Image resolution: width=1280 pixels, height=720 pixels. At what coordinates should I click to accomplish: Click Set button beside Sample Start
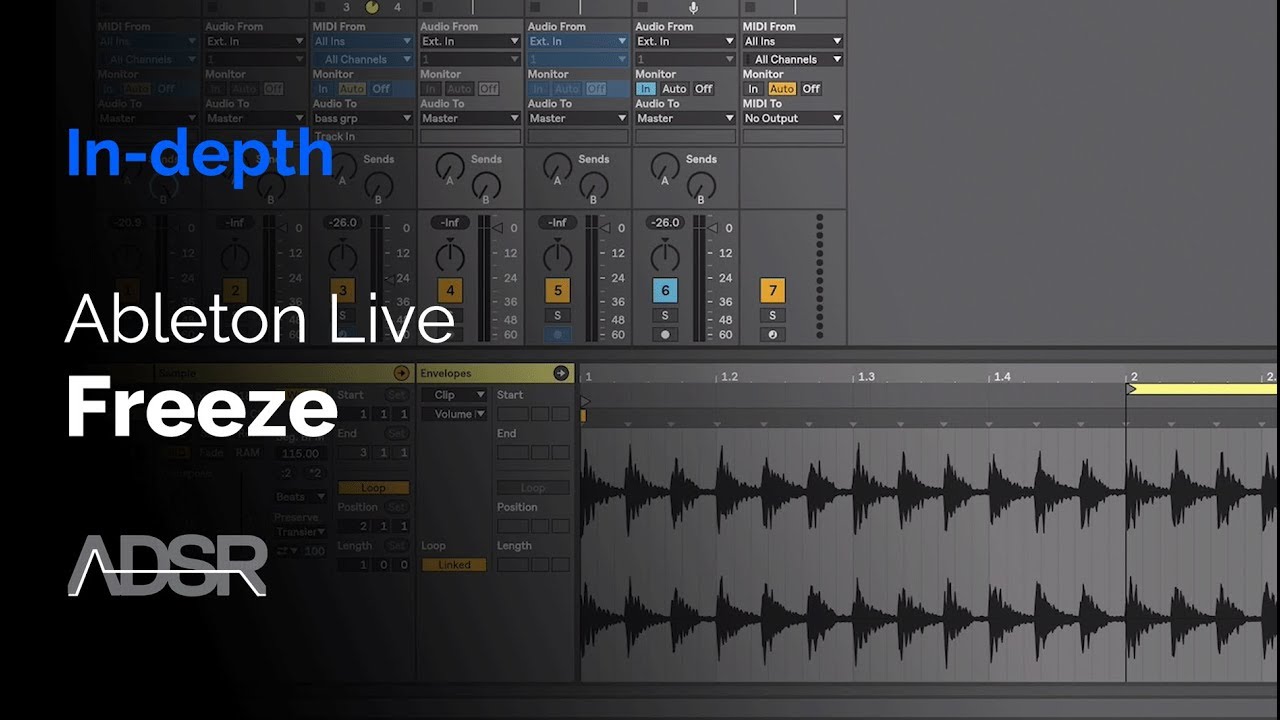point(397,395)
